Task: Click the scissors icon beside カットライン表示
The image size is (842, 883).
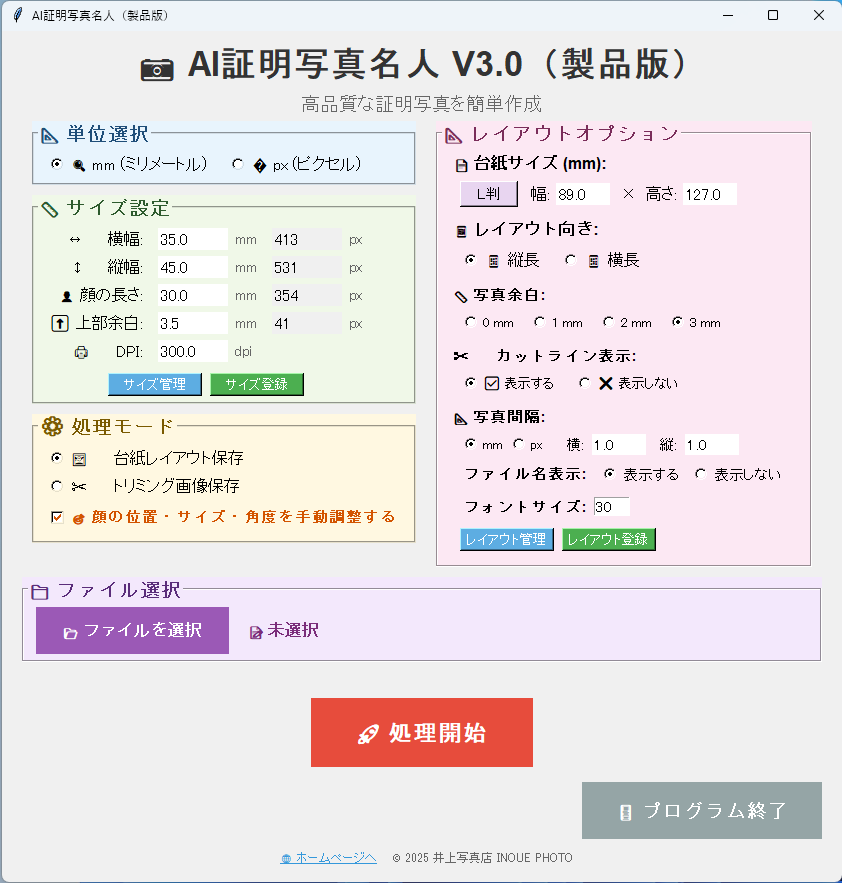Action: click(x=460, y=356)
